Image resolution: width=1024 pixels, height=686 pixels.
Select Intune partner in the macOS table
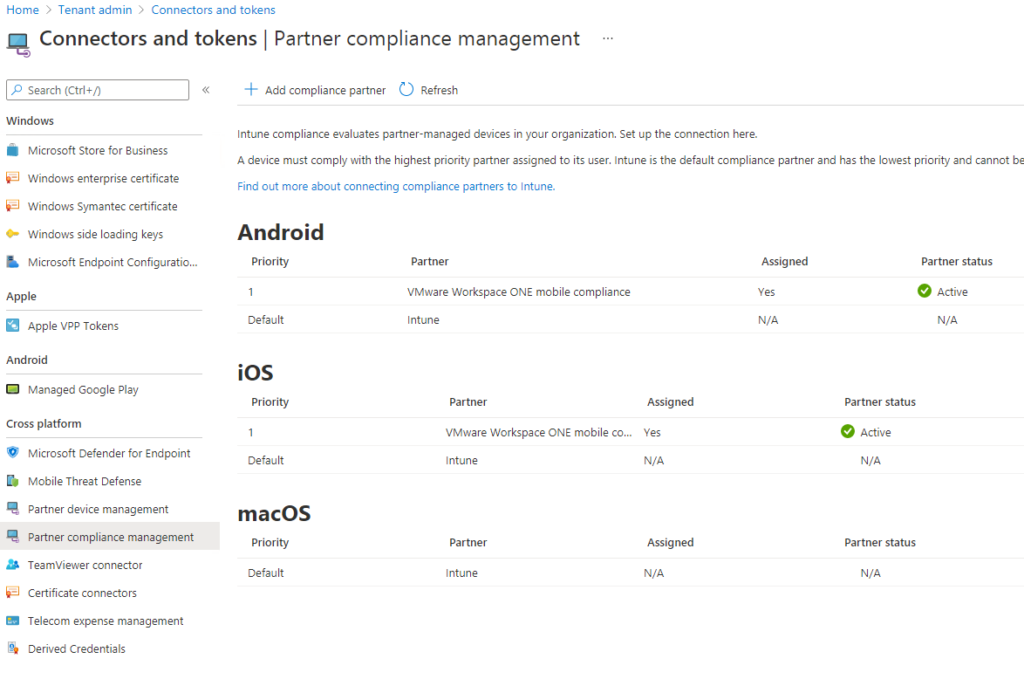click(x=462, y=573)
